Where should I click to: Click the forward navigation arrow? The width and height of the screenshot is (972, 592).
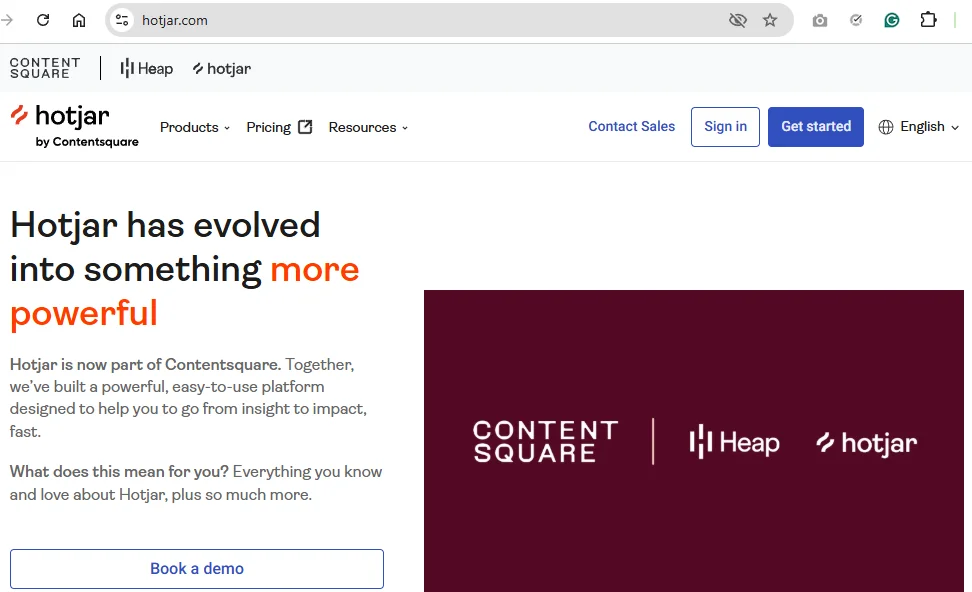tap(7, 20)
